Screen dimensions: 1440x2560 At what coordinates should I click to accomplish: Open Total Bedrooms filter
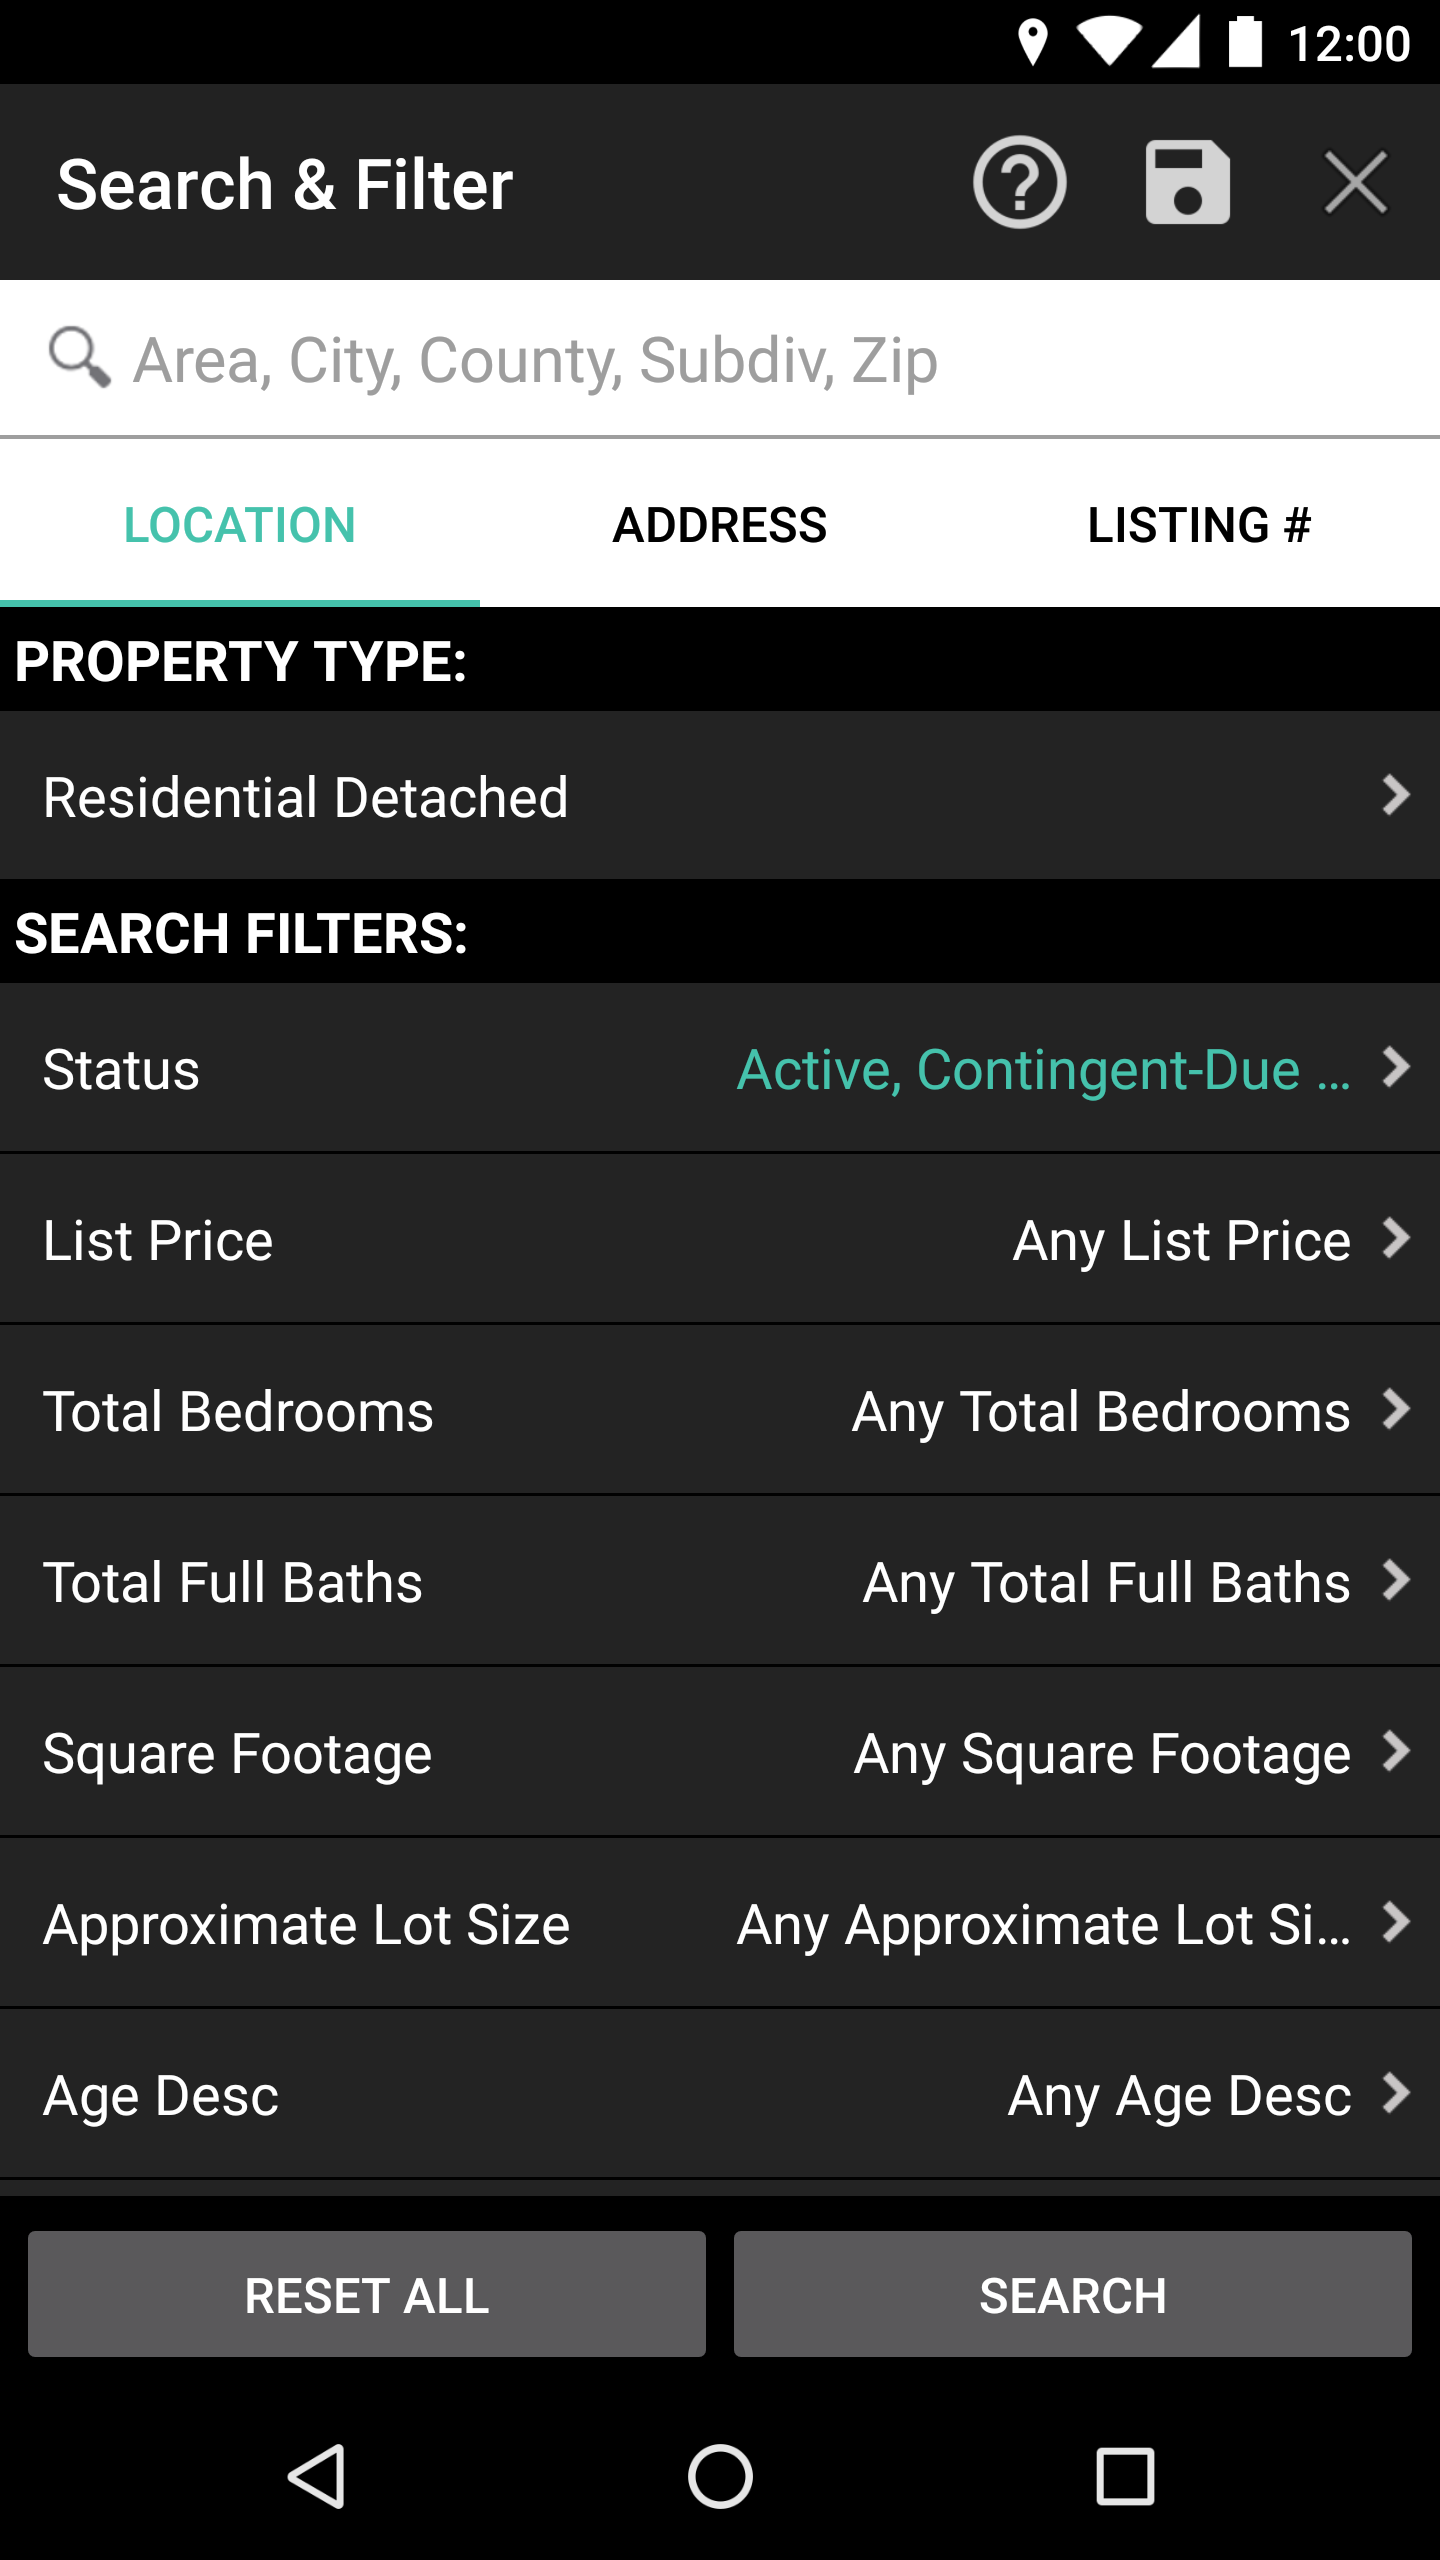[720, 1410]
